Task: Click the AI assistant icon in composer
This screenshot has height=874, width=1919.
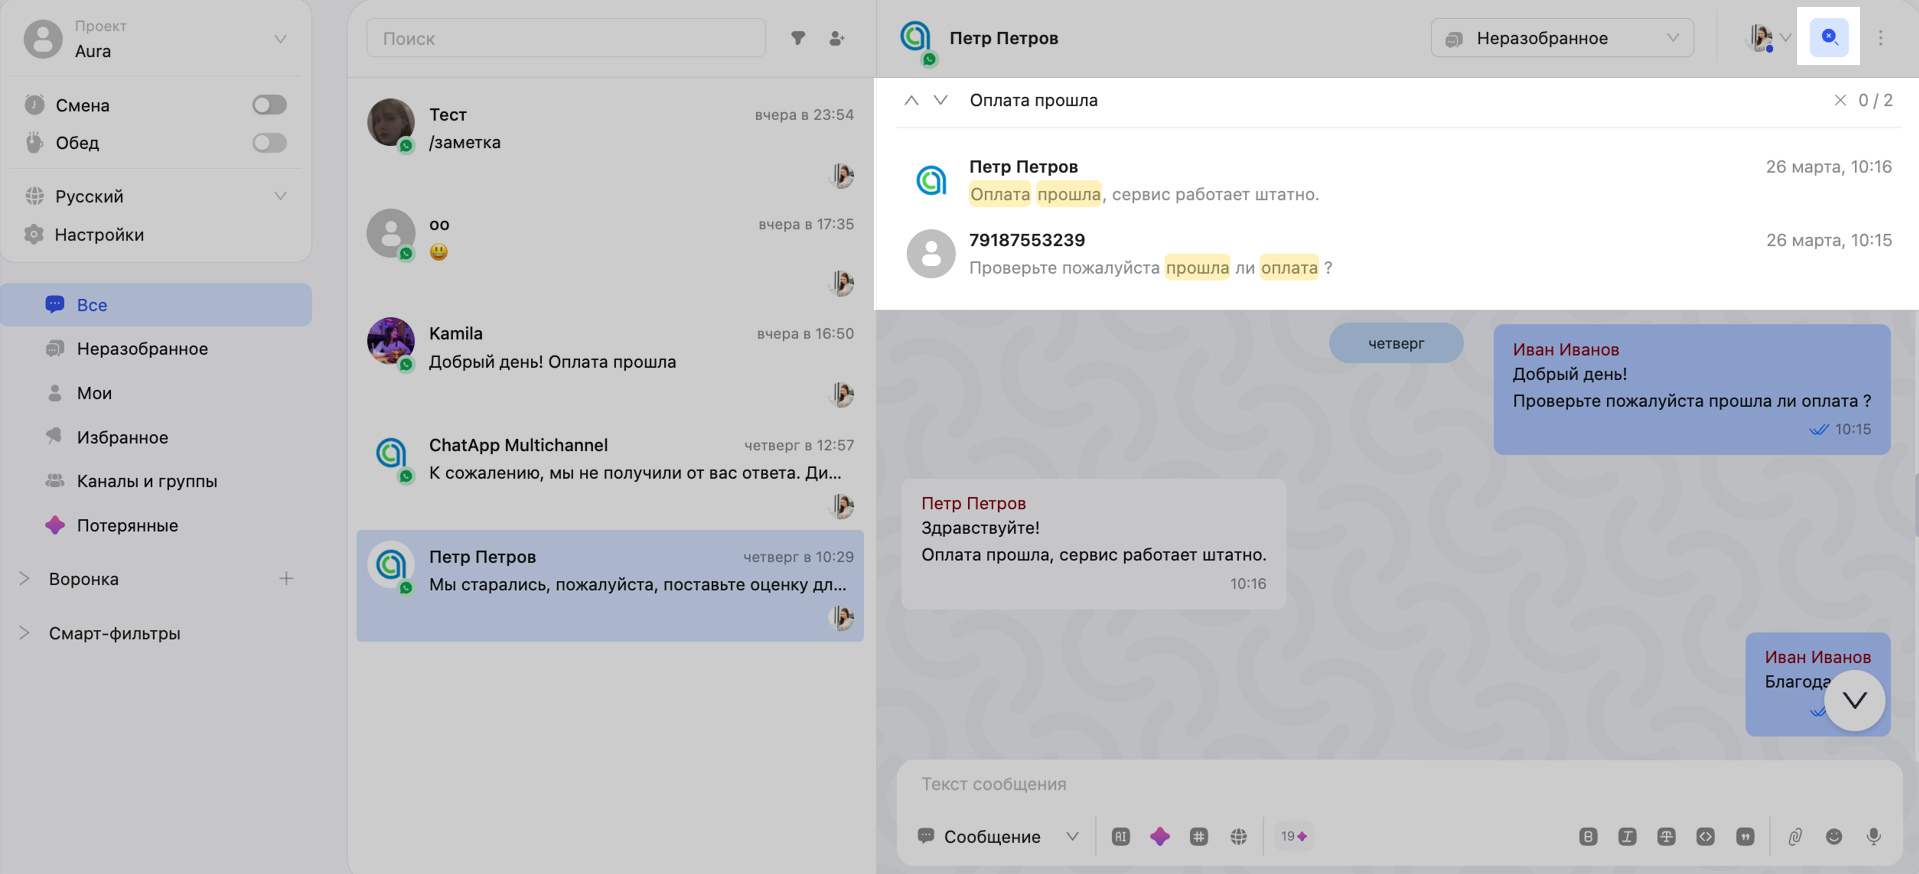Action: [x=1120, y=837]
